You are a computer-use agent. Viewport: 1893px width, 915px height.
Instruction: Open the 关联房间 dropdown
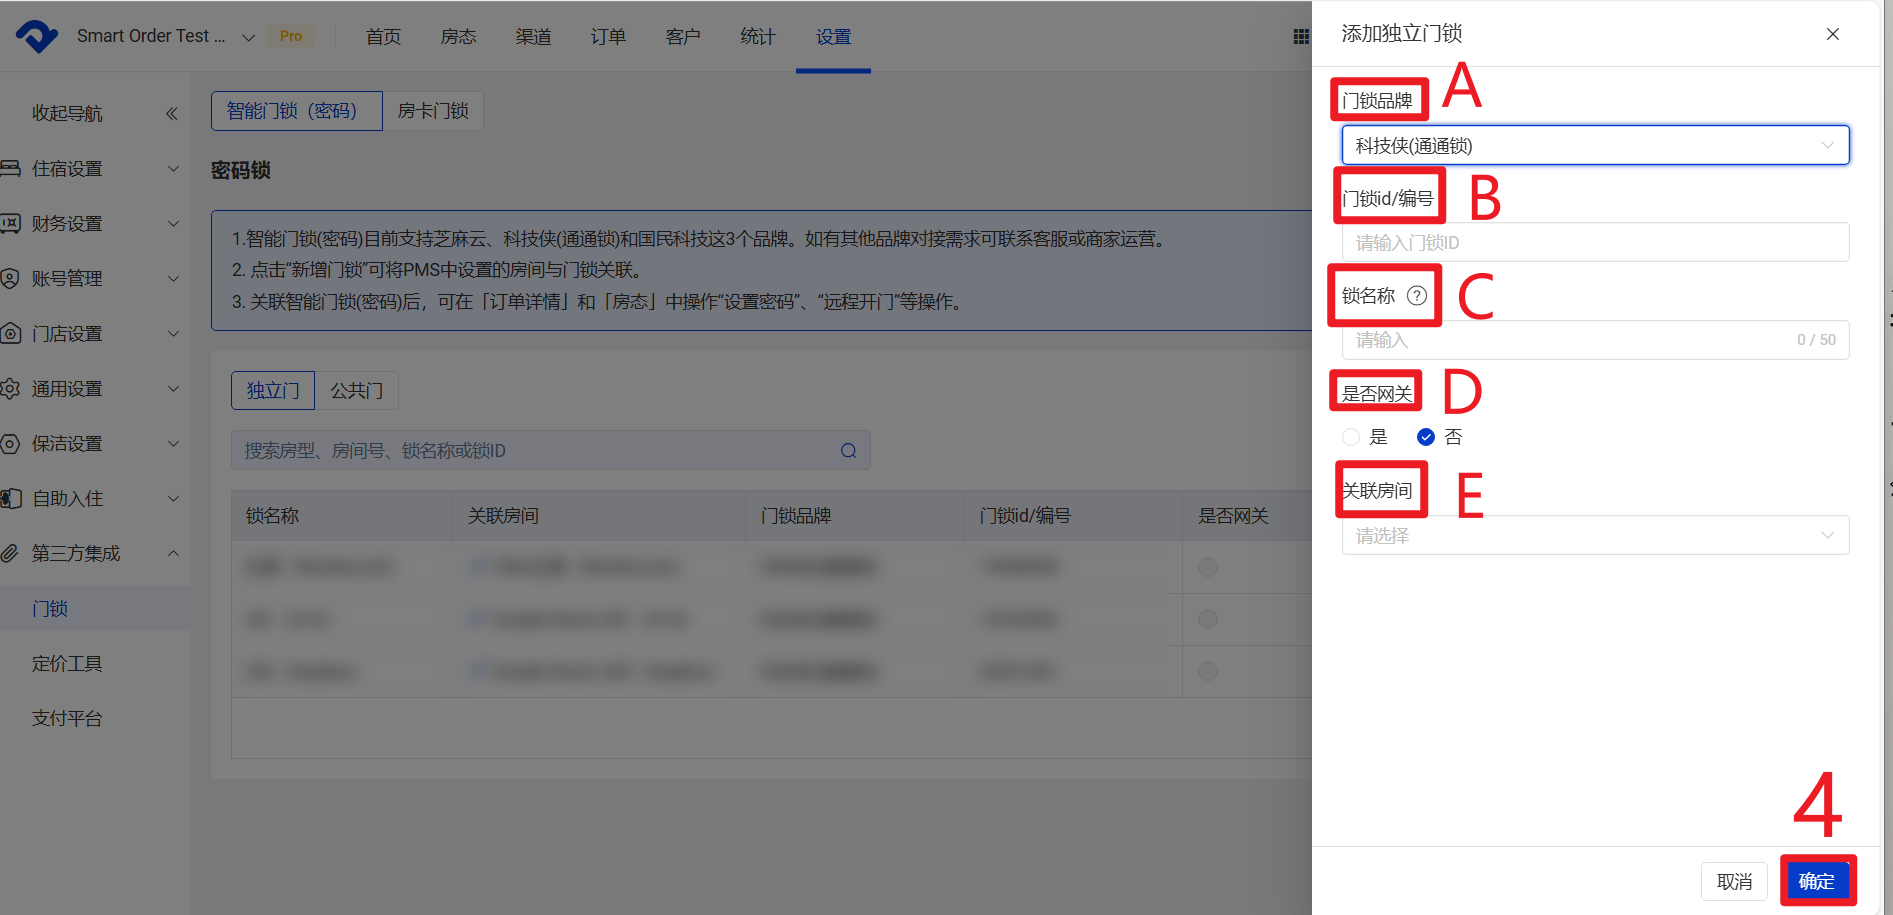pos(1594,536)
